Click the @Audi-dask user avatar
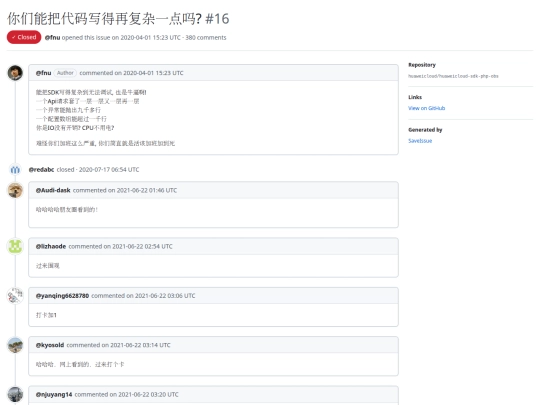Image resolution: width=540 pixels, height=405 pixels. [15, 190]
